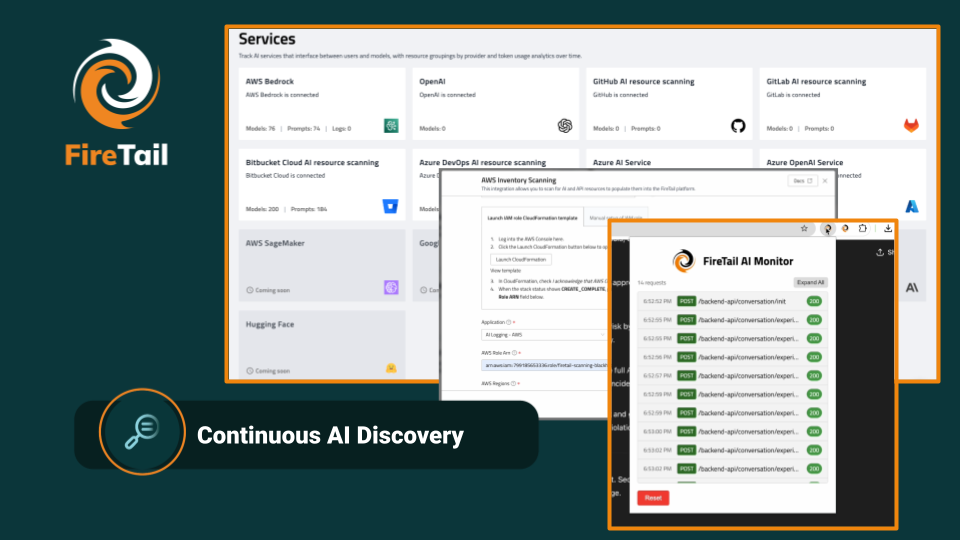This screenshot has height=540, width=960.
Task: Click the Bitbucket bucket icon
Action: click(391, 206)
